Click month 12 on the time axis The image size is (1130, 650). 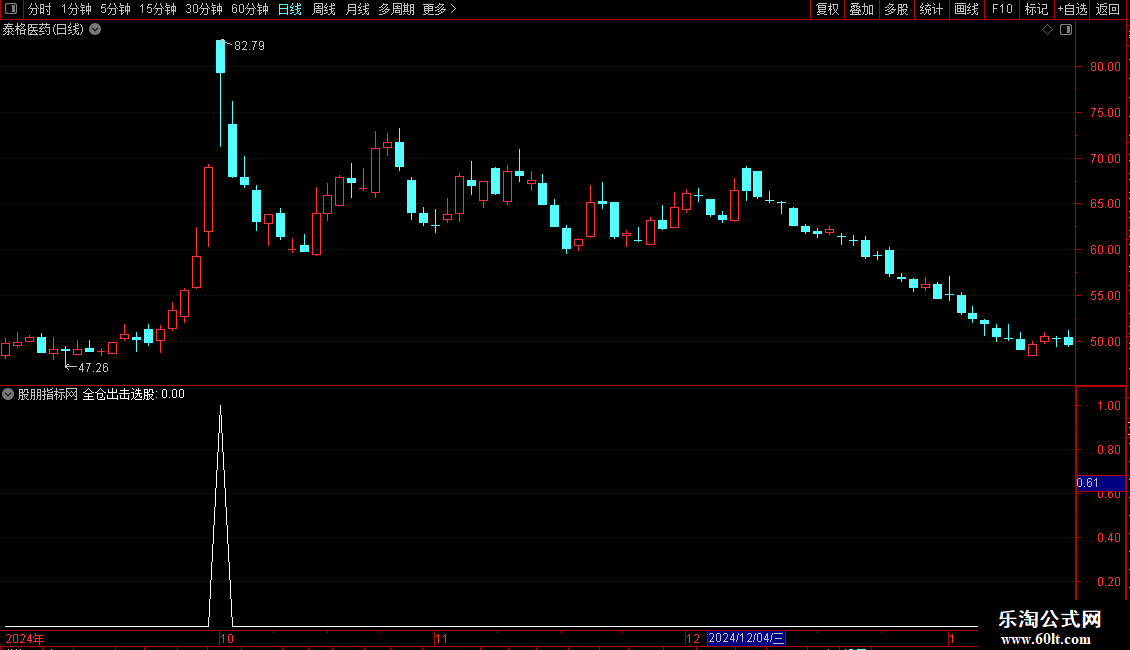point(693,638)
